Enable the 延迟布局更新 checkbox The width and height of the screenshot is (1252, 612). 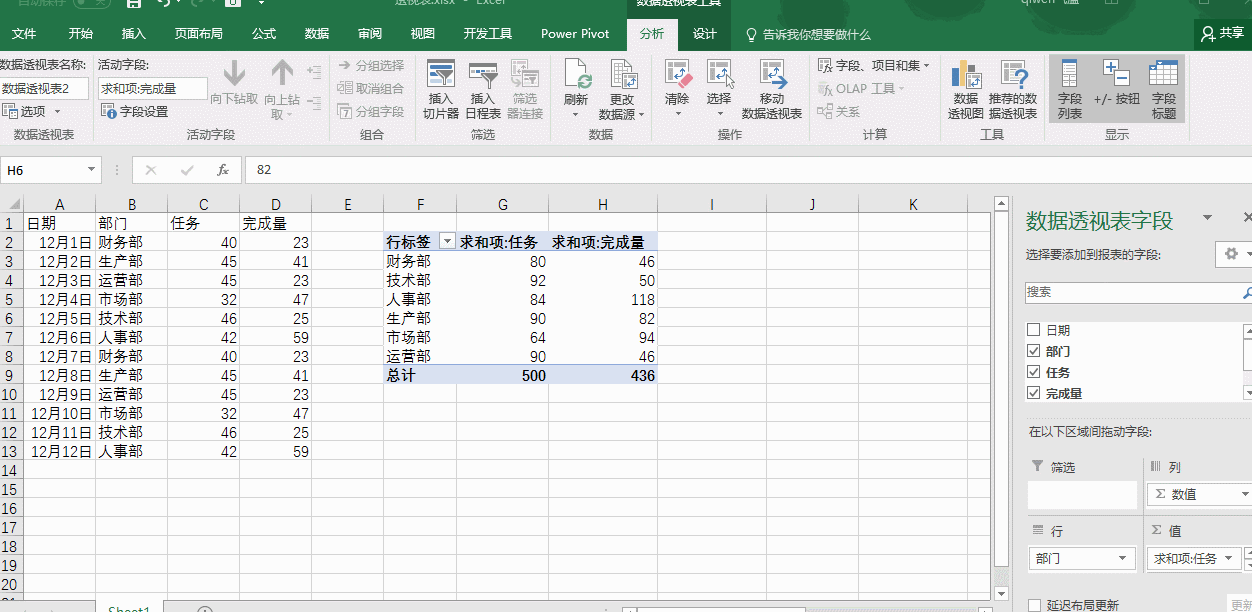tap(1034, 605)
